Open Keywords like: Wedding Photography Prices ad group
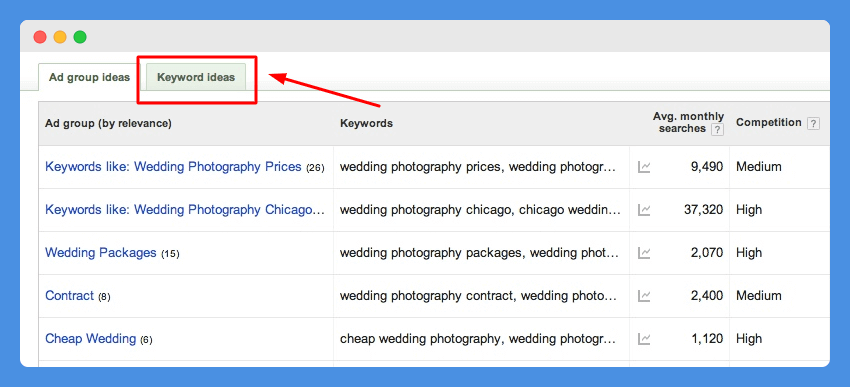 [173, 167]
